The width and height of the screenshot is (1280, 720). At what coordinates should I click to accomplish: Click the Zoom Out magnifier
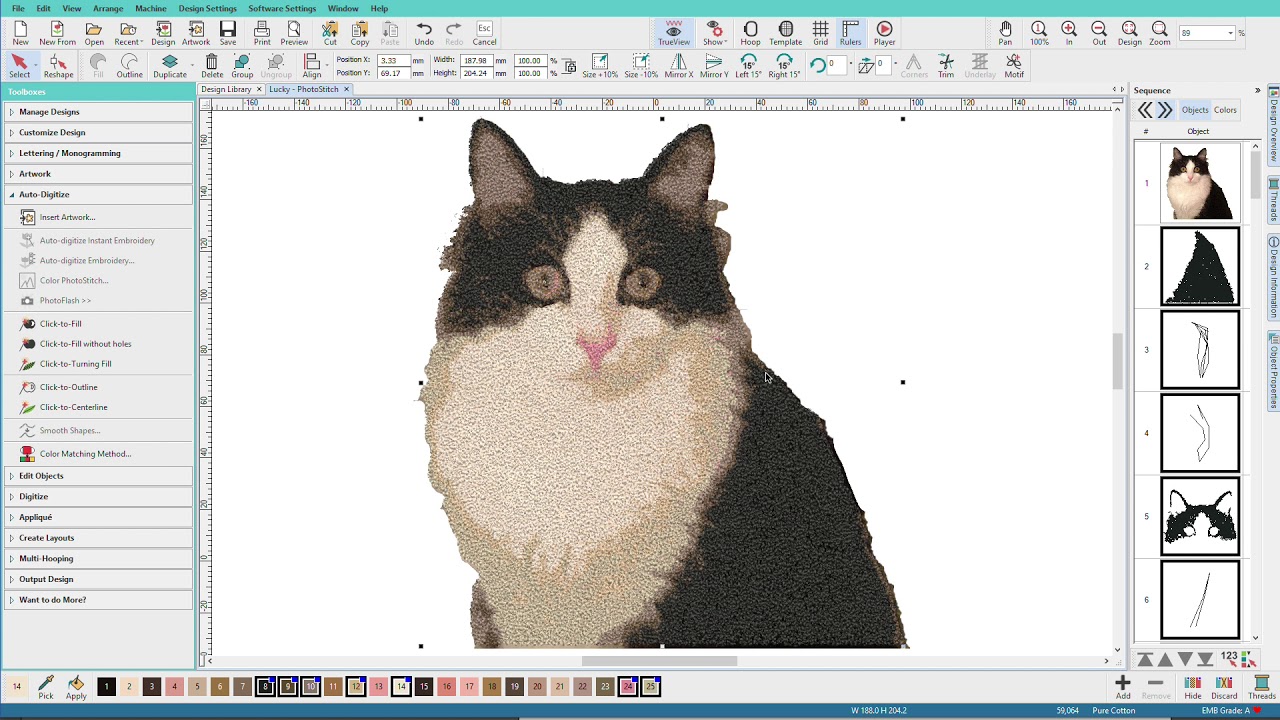tap(1099, 34)
